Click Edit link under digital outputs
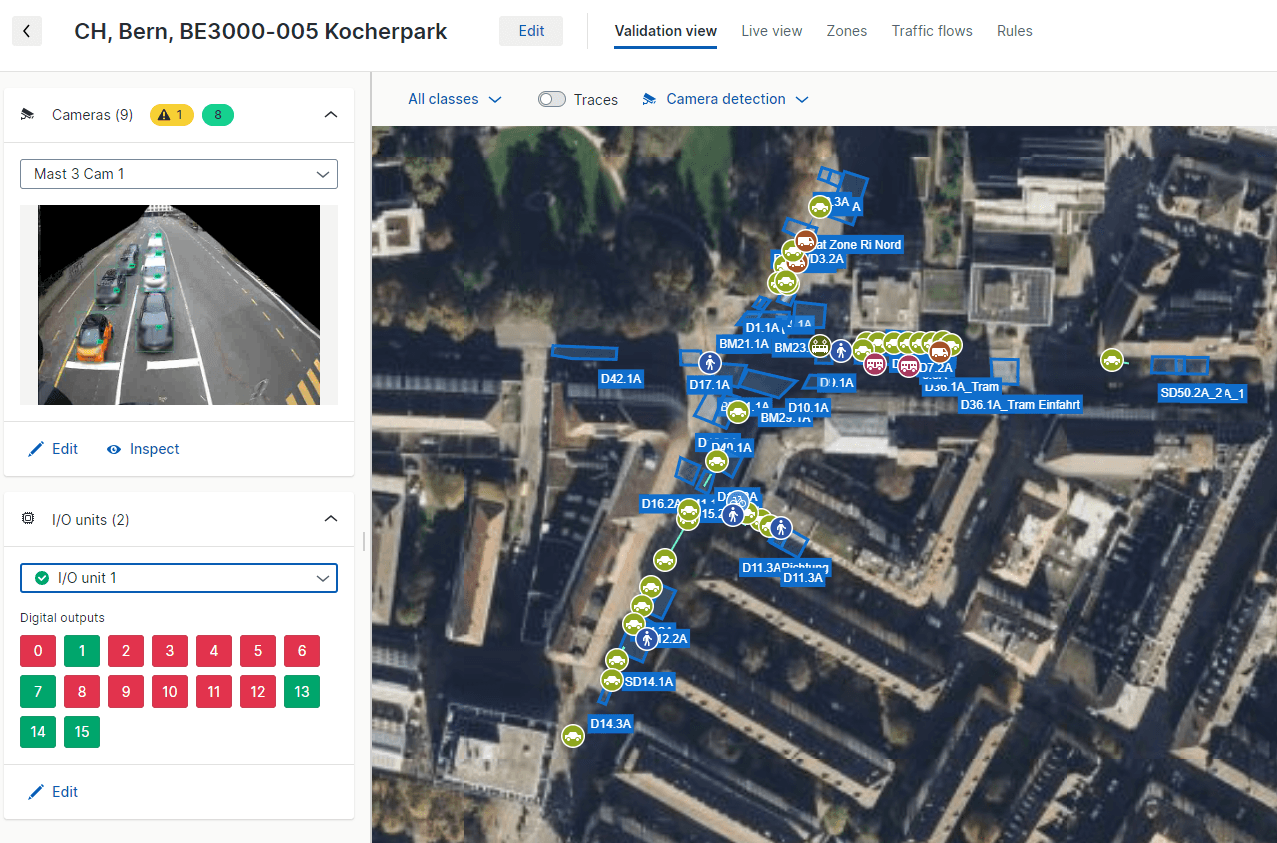 coord(53,792)
